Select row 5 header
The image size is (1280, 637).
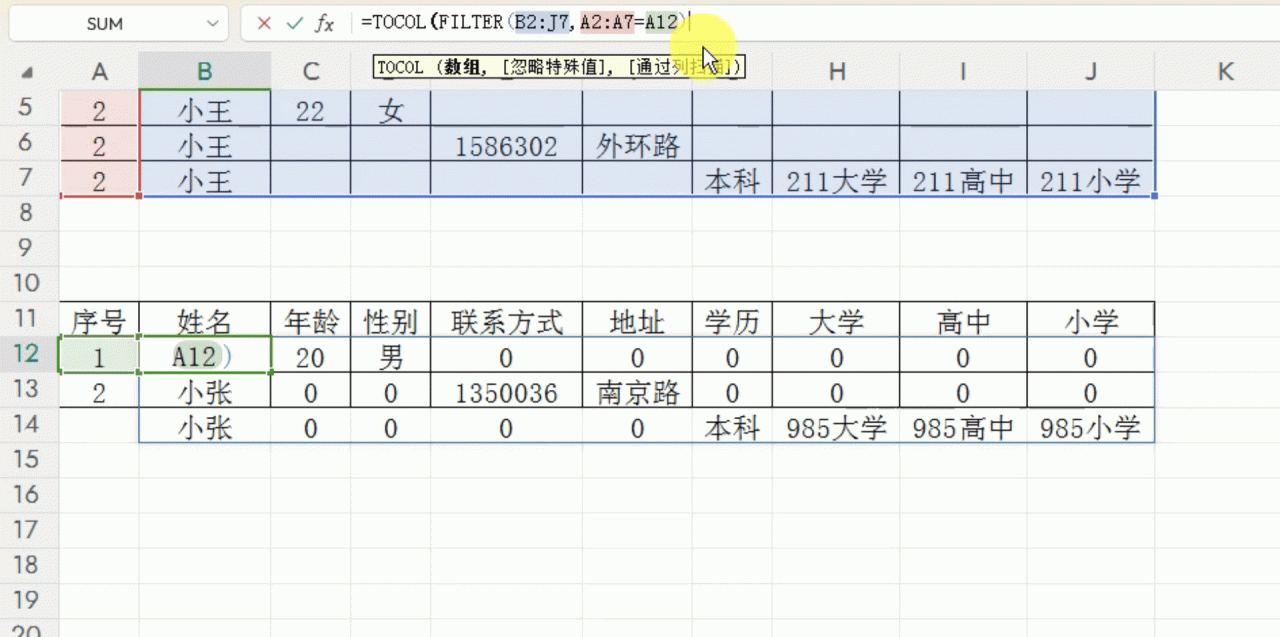(28, 108)
